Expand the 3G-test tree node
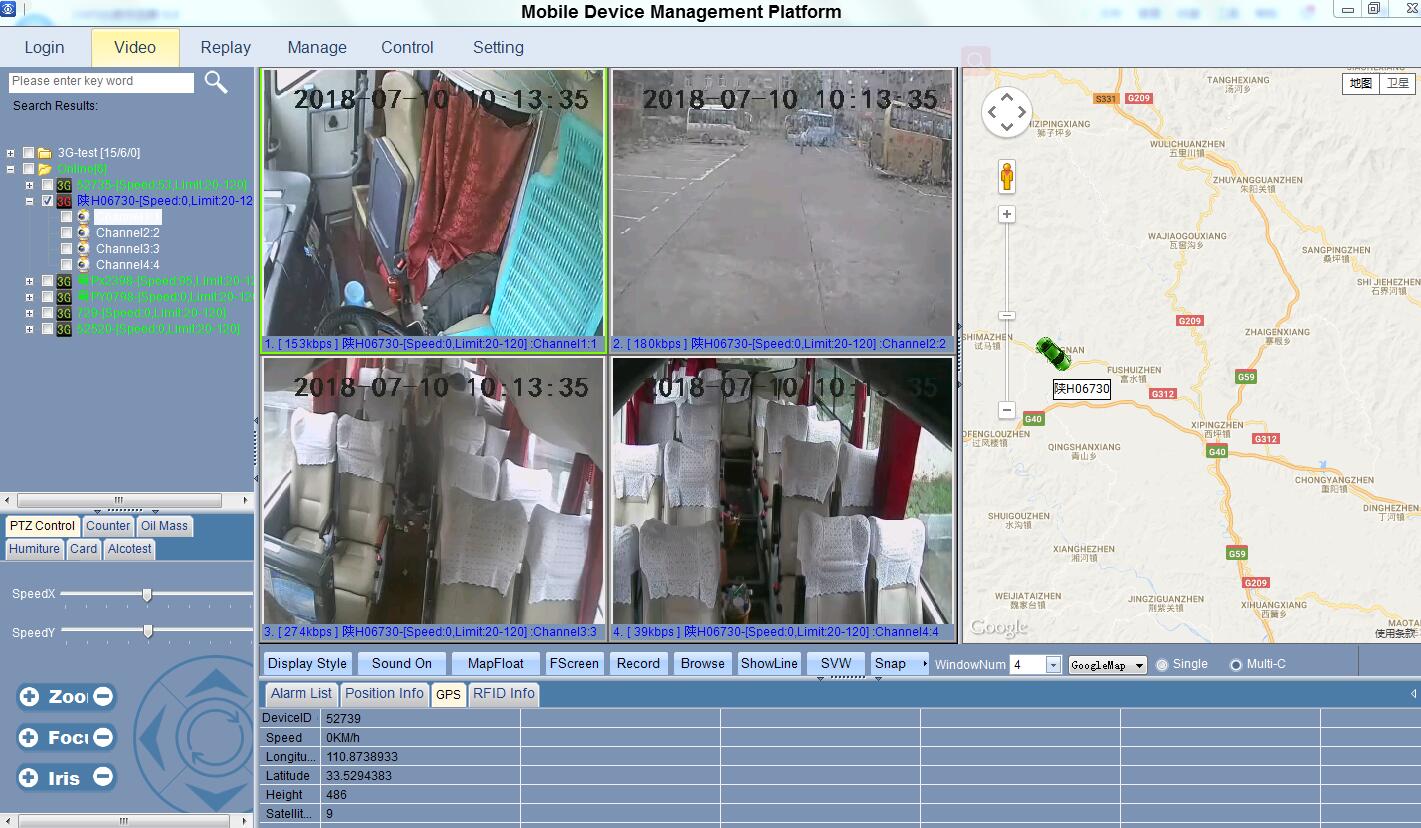 pos(11,153)
